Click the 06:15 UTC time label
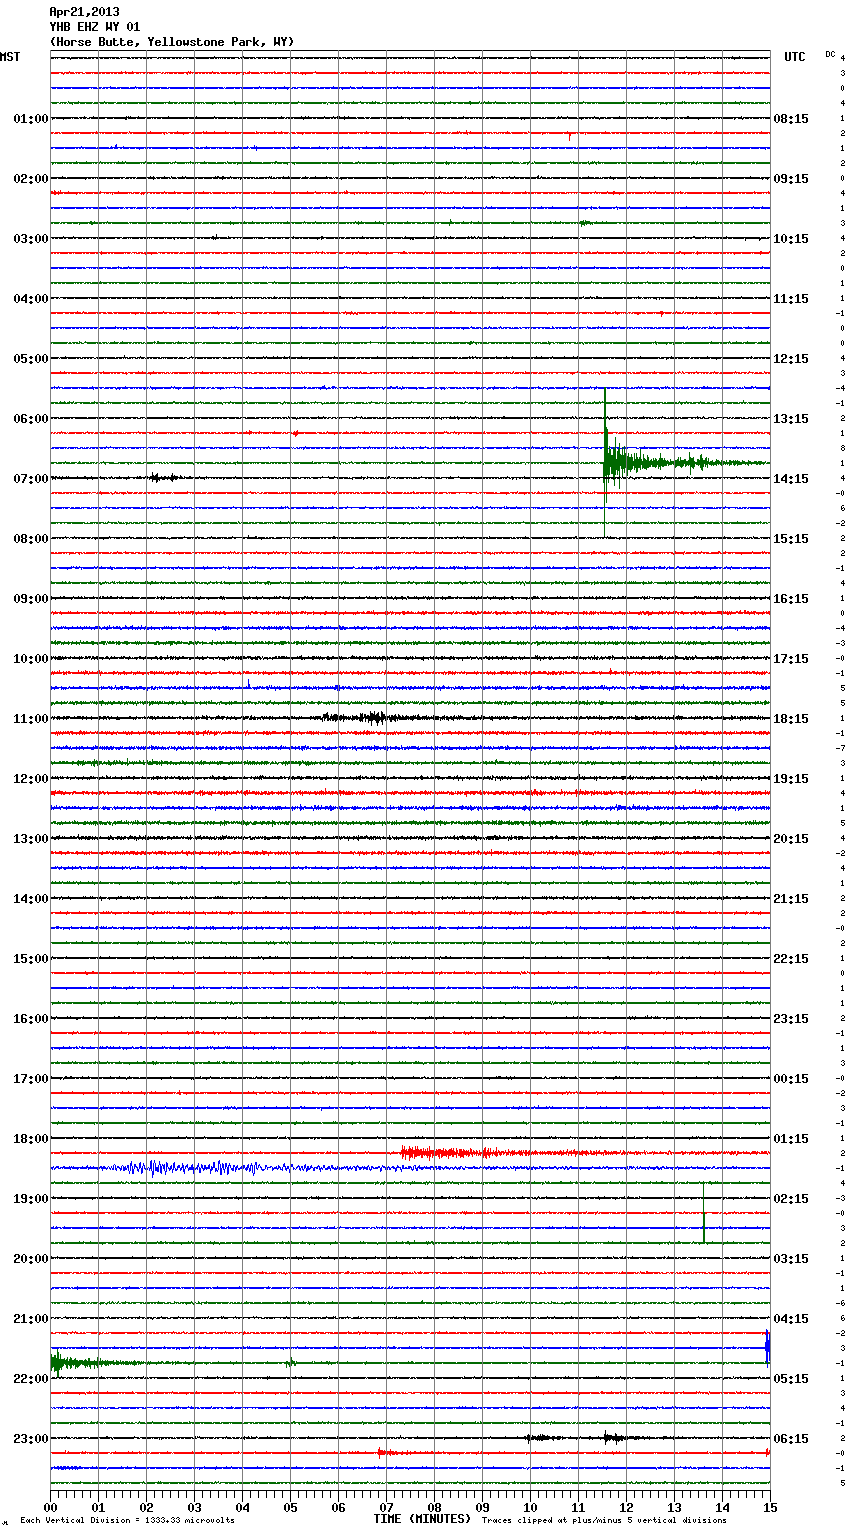The height and width of the screenshot is (1534, 850). [x=791, y=1439]
